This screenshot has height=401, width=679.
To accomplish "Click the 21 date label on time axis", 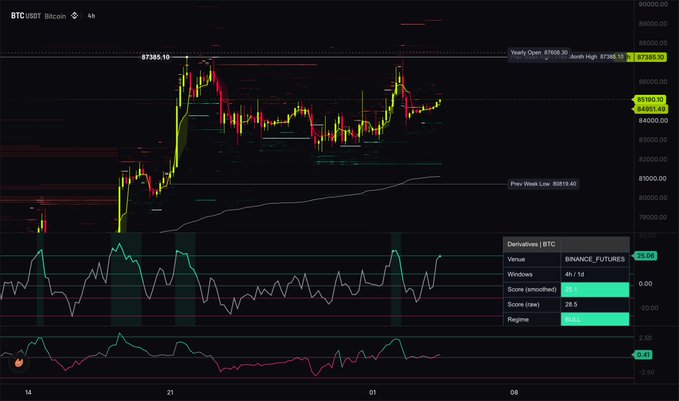I will [170, 393].
